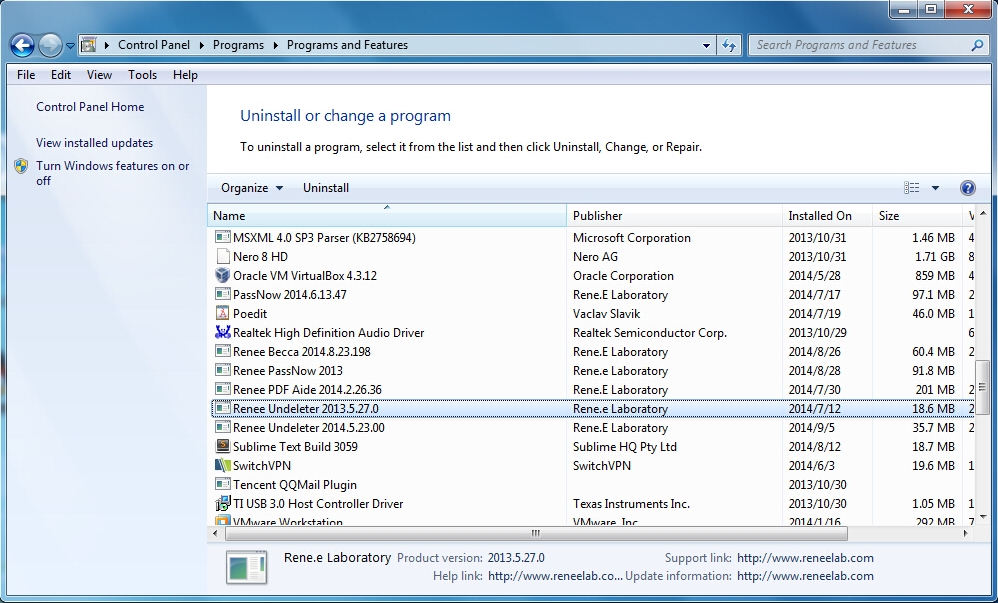The image size is (998, 603).
Task: Click the Poedit program icon
Action: point(223,314)
